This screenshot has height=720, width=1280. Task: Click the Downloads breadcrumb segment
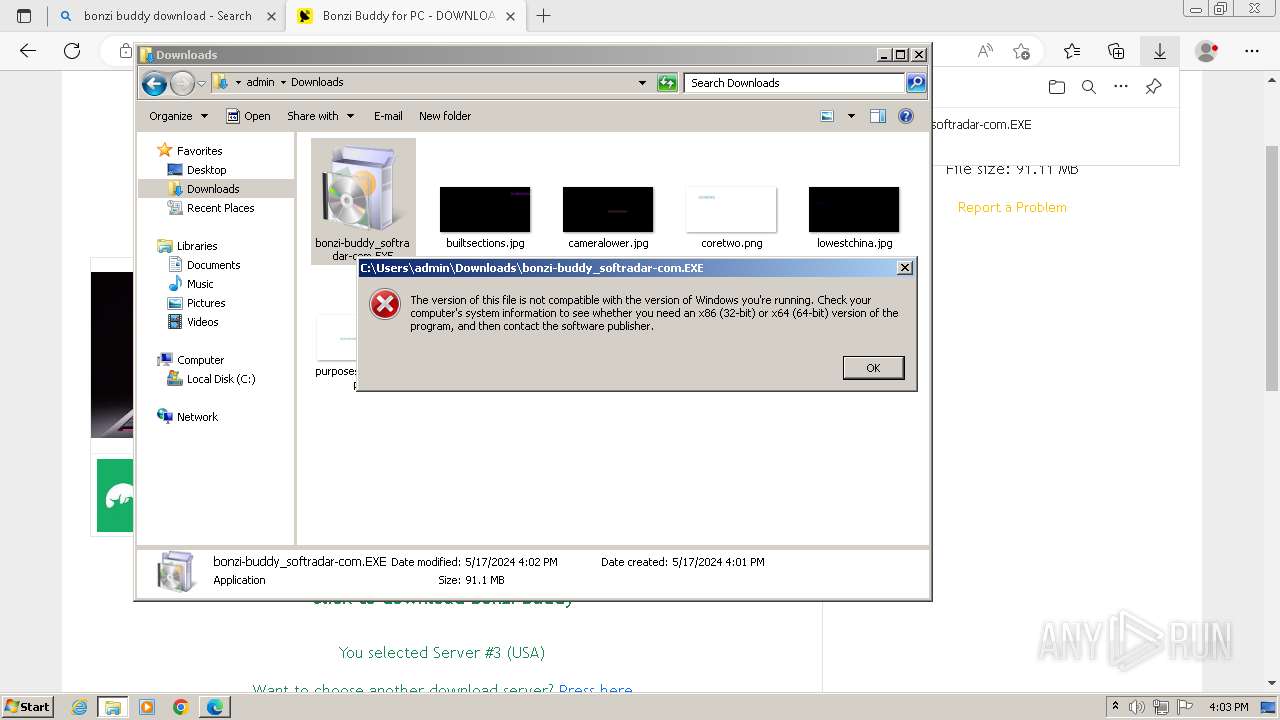click(x=317, y=83)
